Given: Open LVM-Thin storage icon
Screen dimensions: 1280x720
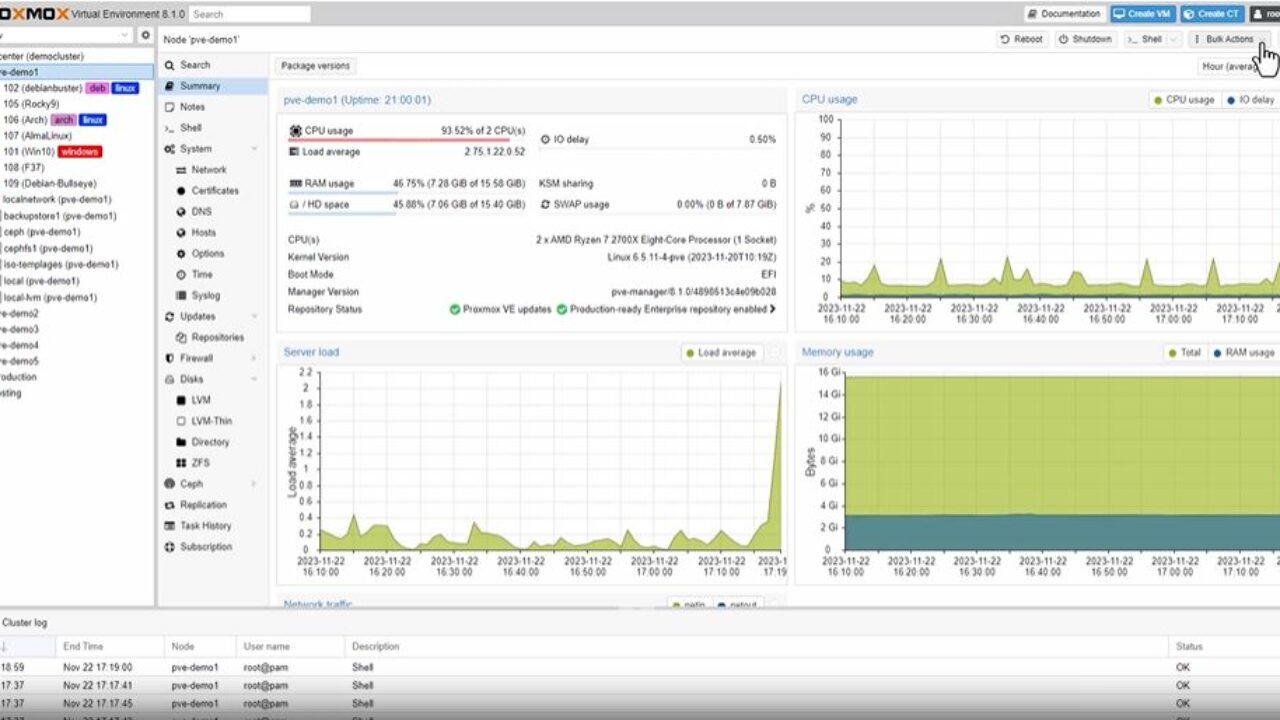Looking at the screenshot, I should click(181, 421).
